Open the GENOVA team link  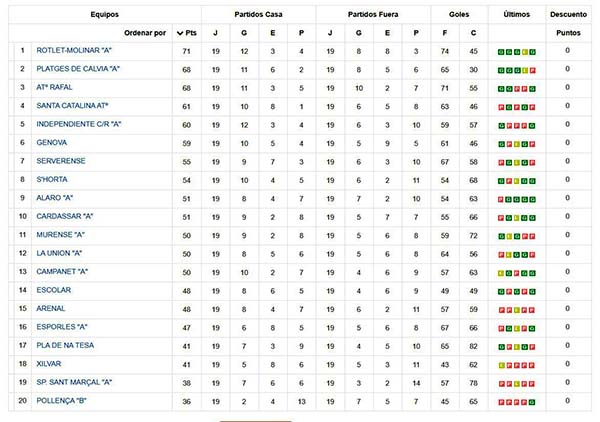52,142
